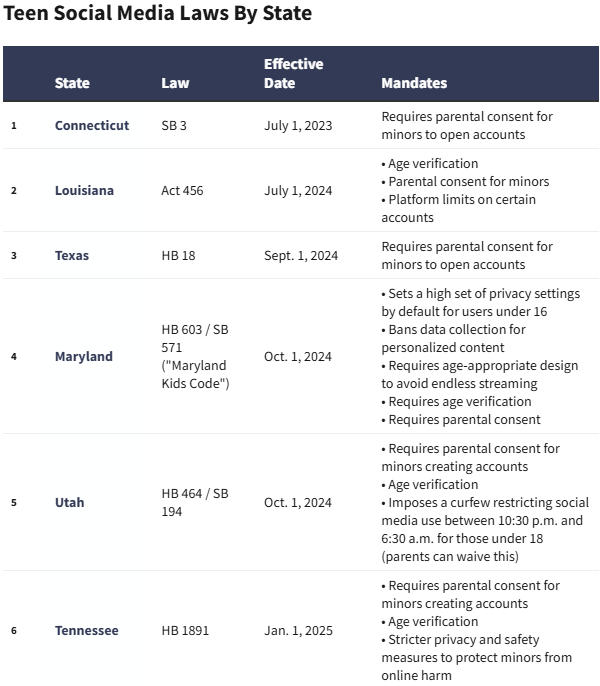Select the Maryland state name
600x686 pixels.
tap(84, 356)
